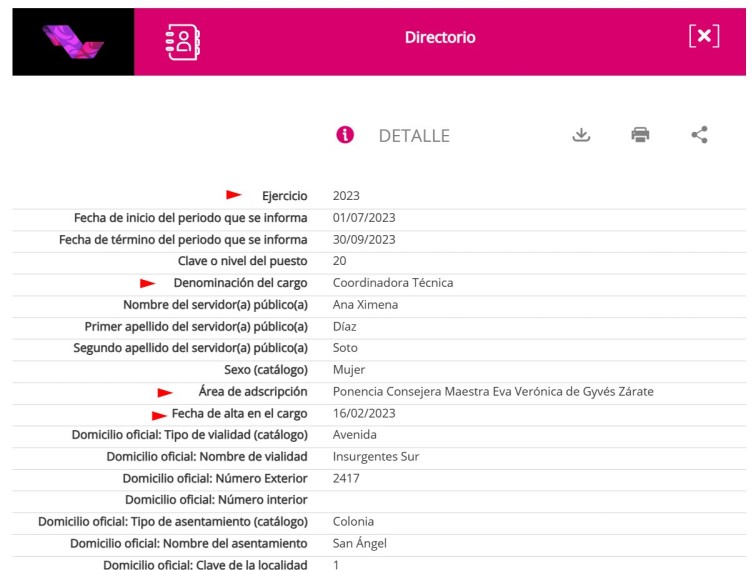Select the name Ana Ximena

(x=365, y=305)
